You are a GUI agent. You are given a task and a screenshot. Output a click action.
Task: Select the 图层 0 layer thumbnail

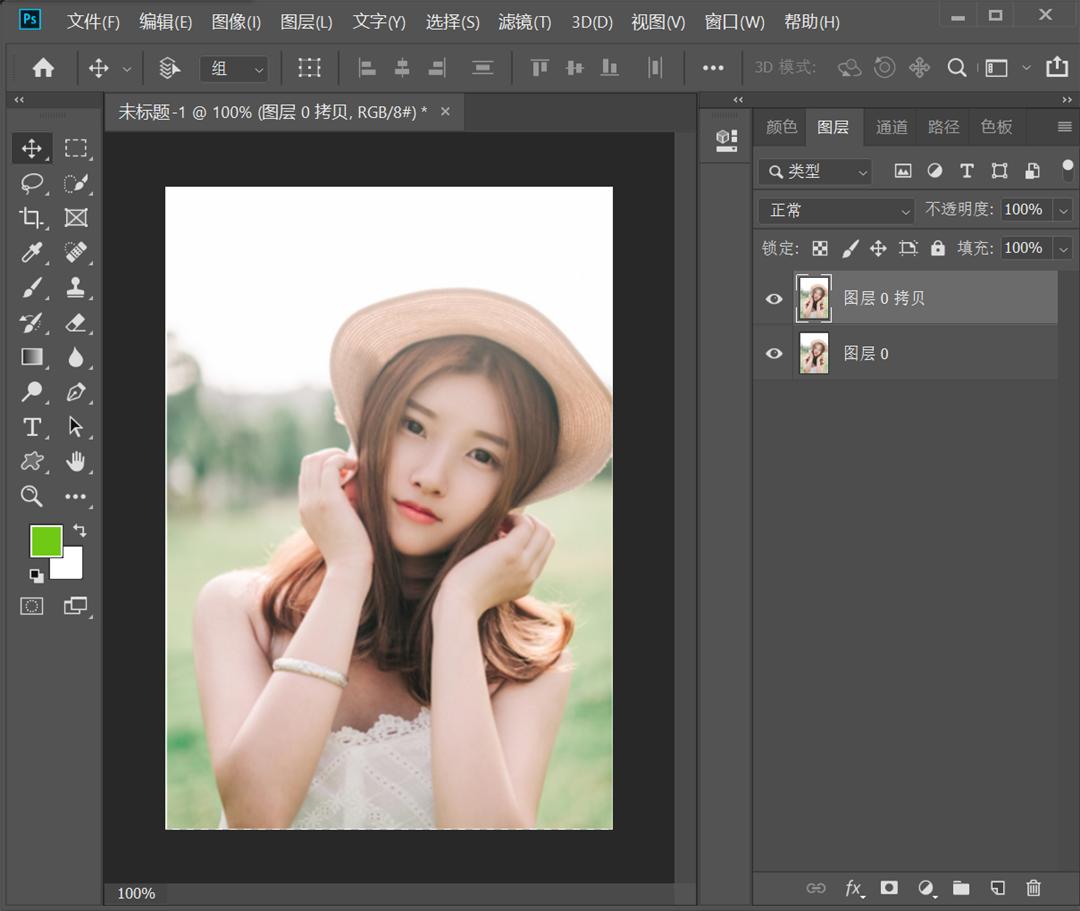pos(814,353)
